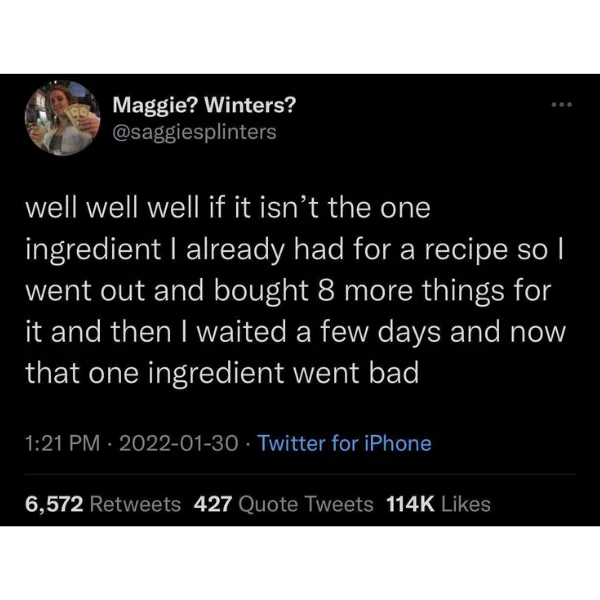Click the tweet line 'waited a few days'
The height and width of the screenshot is (600, 600).
pos(295,331)
